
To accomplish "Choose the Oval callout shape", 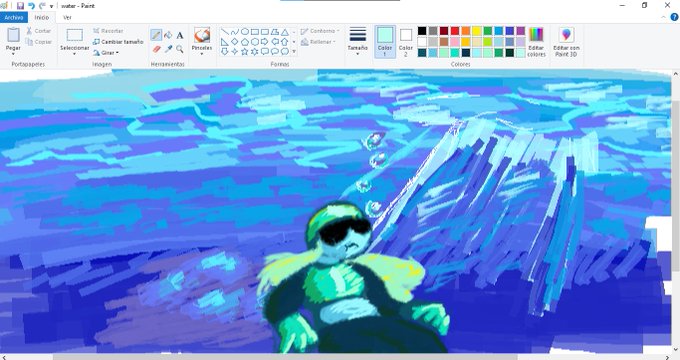I will tap(275, 52).
